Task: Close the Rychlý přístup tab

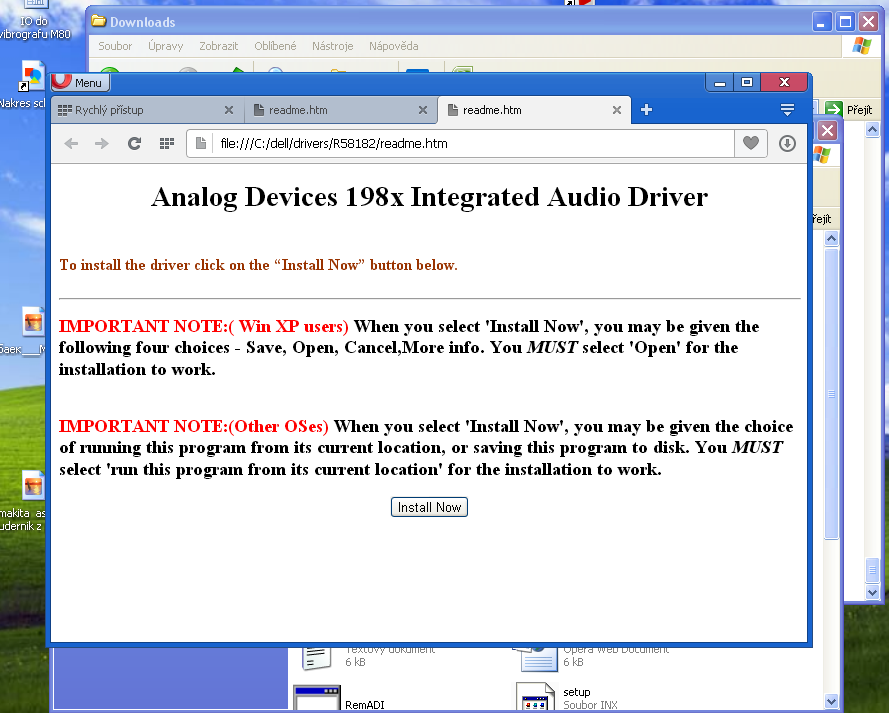Action: (x=229, y=110)
